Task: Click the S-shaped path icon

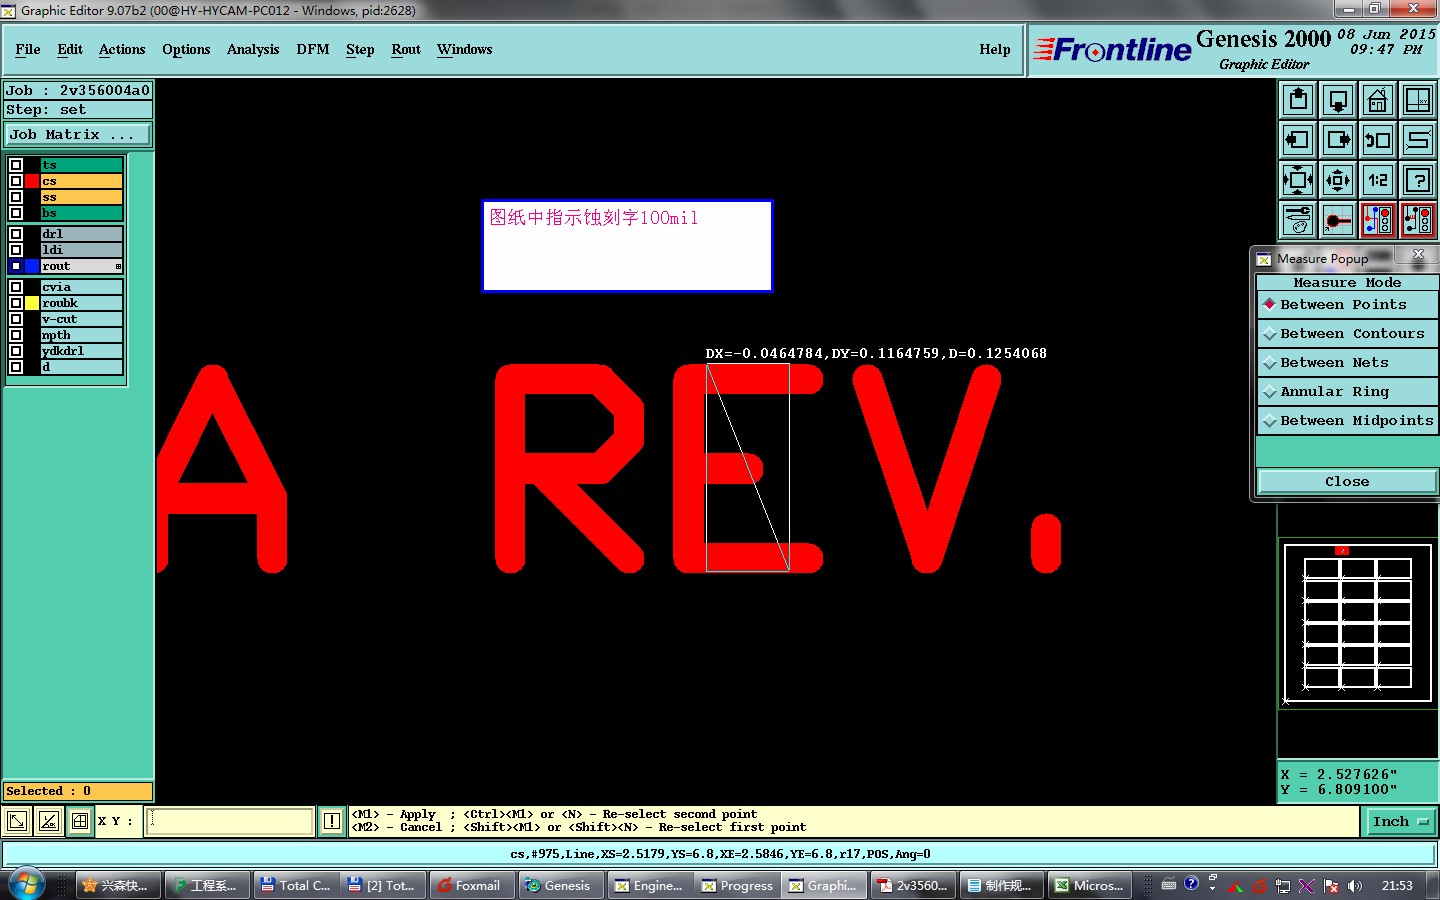Action: coord(1418,140)
